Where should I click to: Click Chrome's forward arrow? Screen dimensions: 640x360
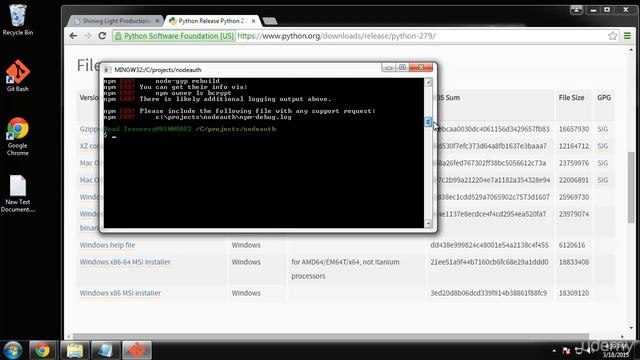point(87,36)
